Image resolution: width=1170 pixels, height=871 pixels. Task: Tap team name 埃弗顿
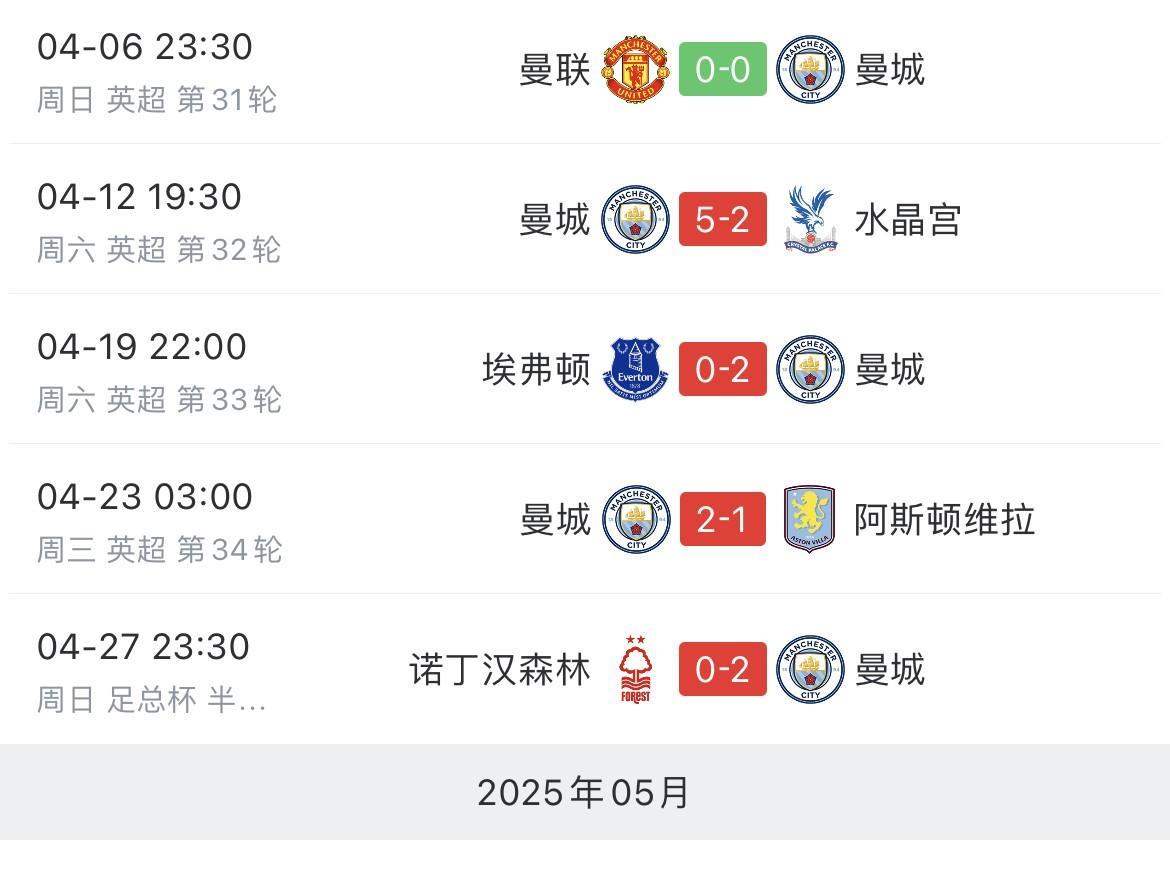(x=536, y=370)
